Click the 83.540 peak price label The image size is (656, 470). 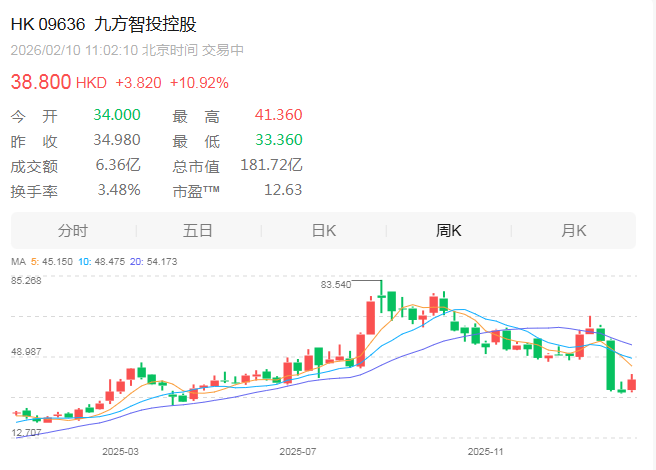(336, 285)
